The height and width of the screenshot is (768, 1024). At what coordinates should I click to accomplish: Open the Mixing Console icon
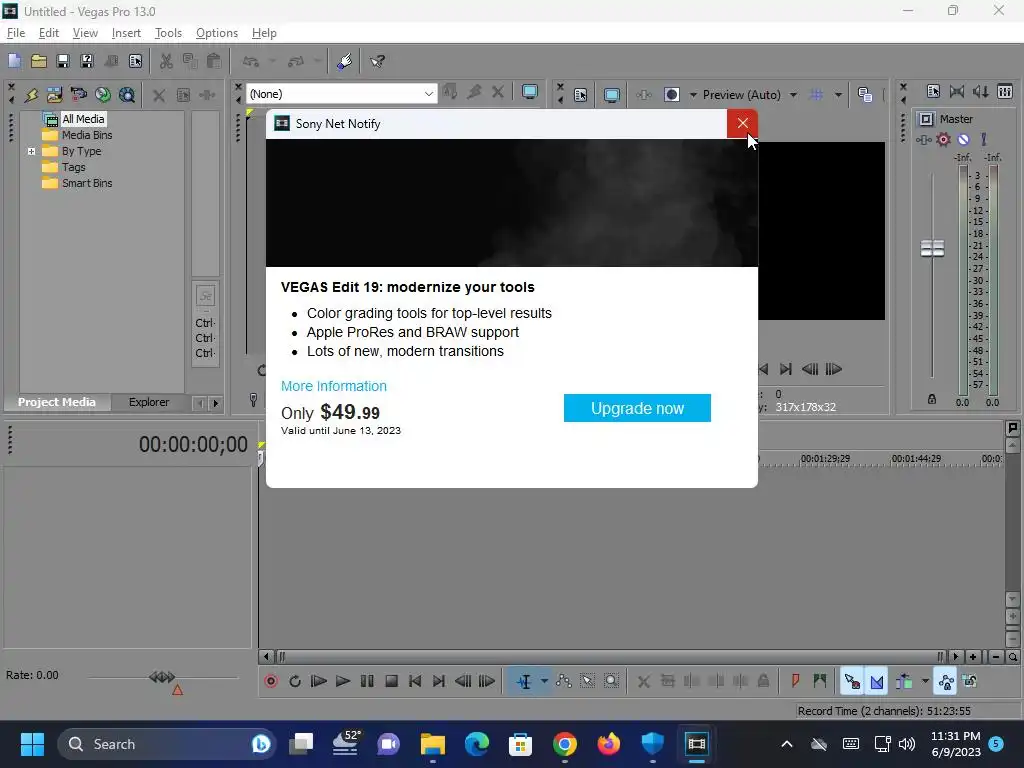click(1005, 91)
